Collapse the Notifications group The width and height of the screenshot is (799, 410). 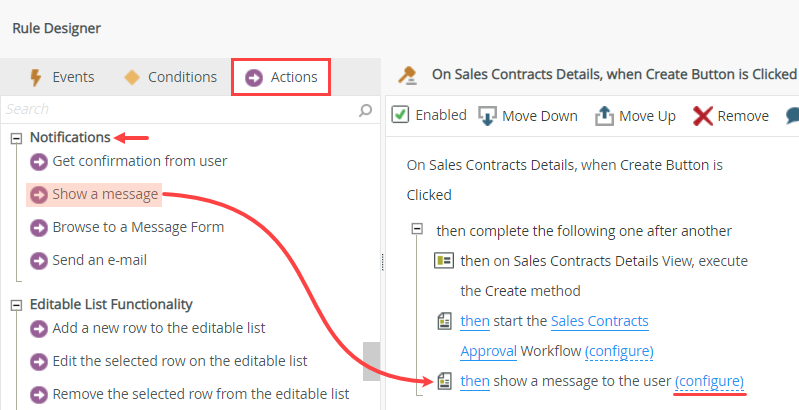point(16,137)
